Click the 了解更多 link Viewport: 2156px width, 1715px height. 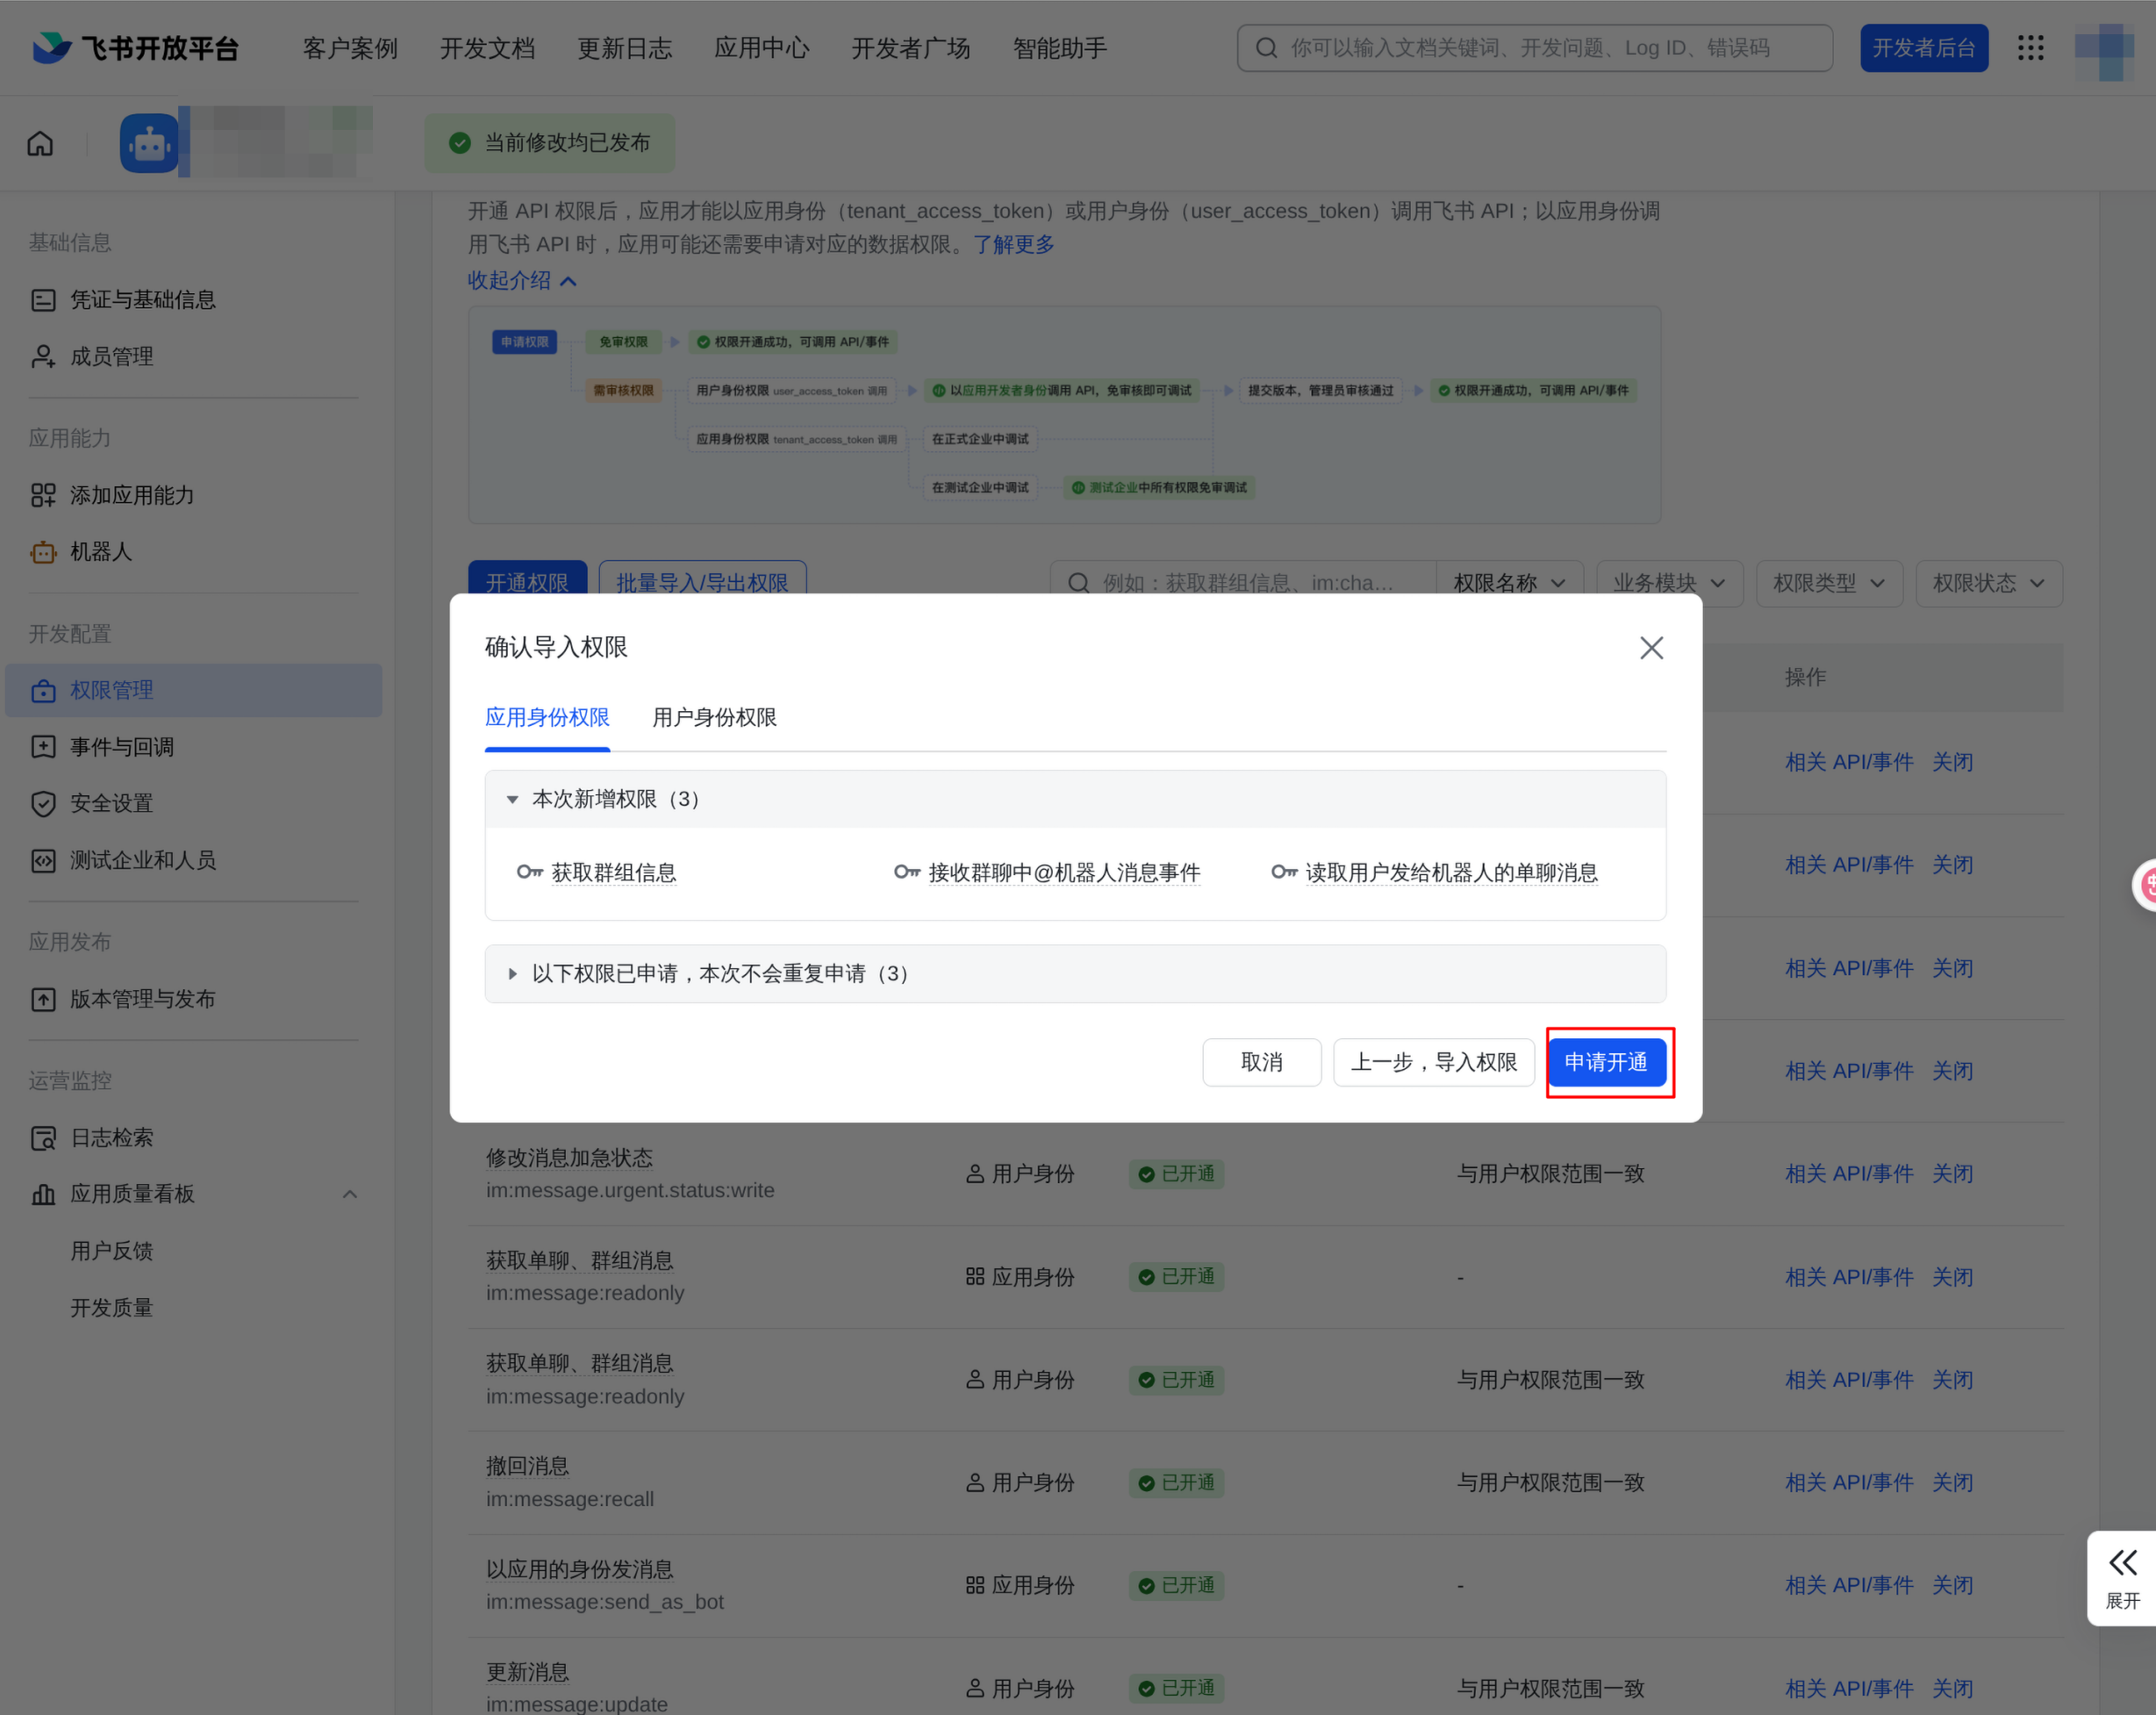pos(1013,245)
